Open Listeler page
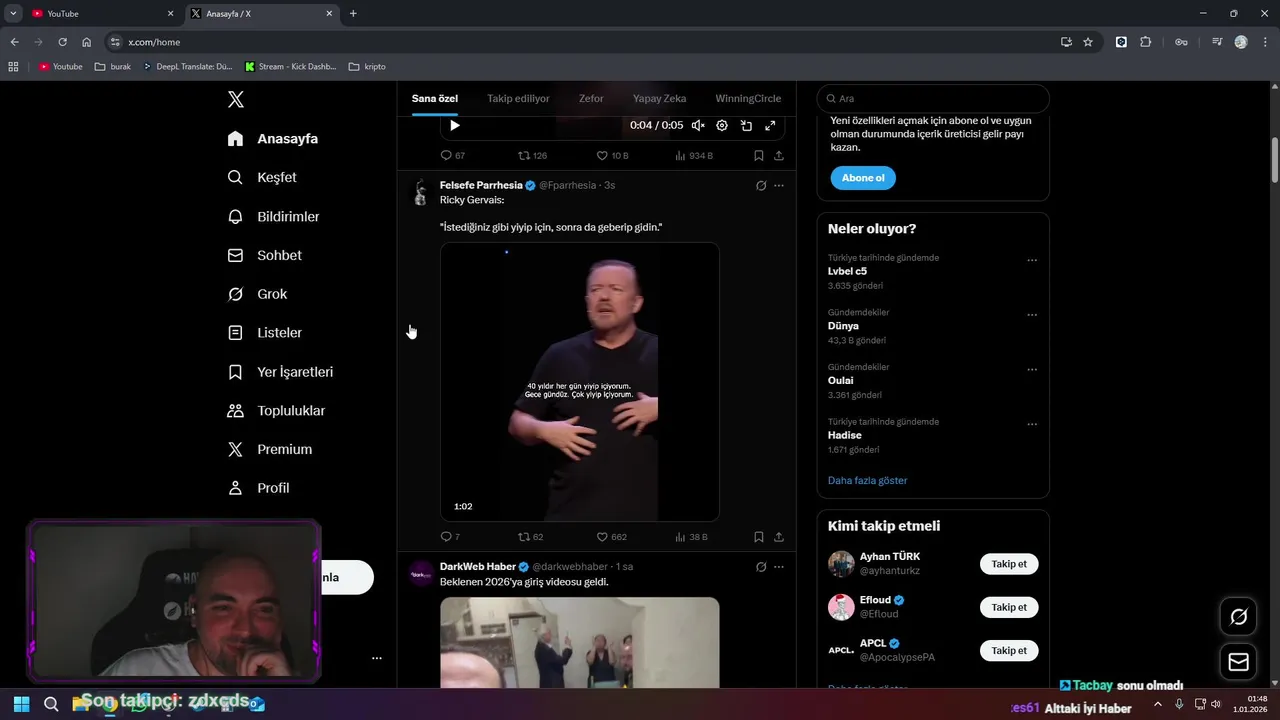This screenshot has width=1280, height=720. (265, 332)
